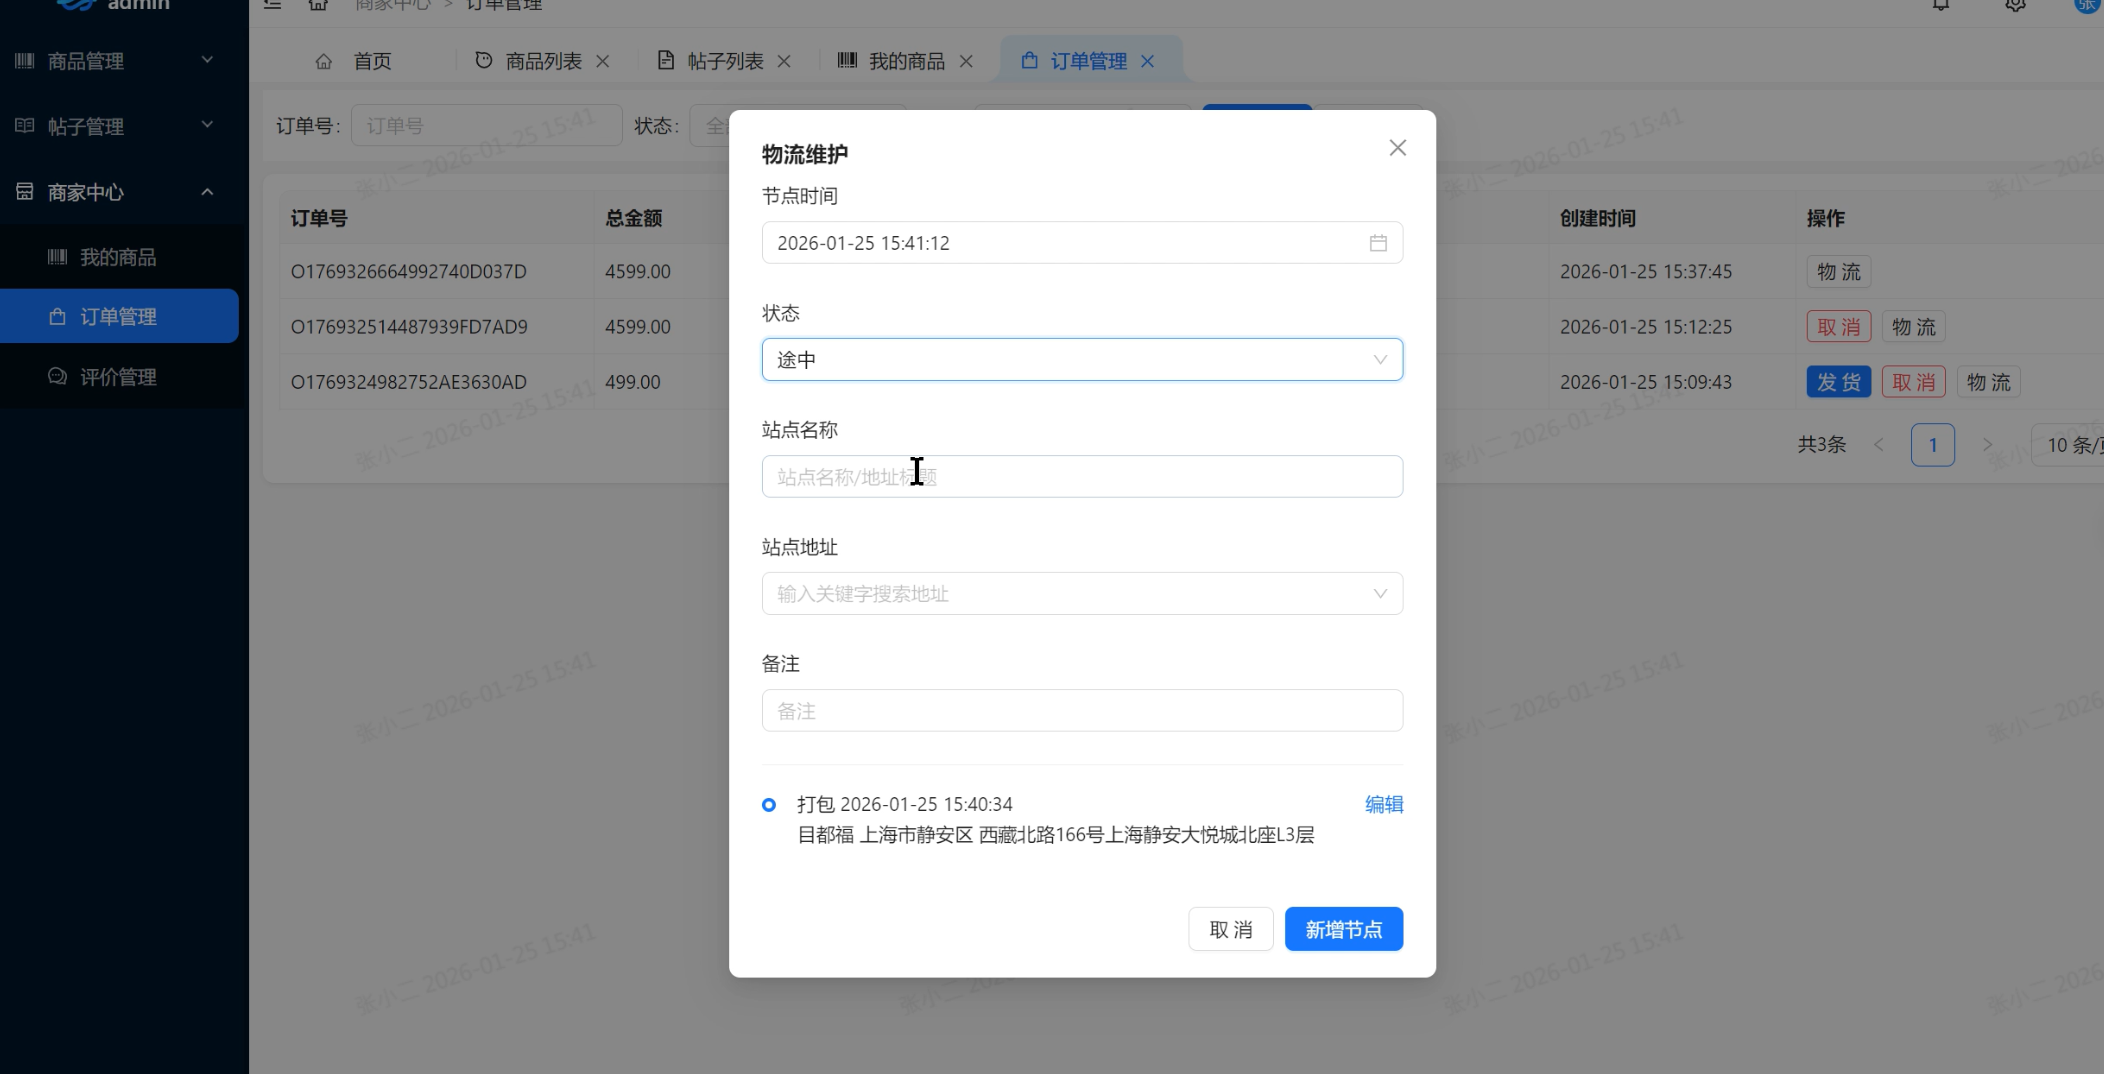Close the 物流维护 dialog with X icon
Viewport: 2104px width, 1074px height.
tap(1397, 148)
